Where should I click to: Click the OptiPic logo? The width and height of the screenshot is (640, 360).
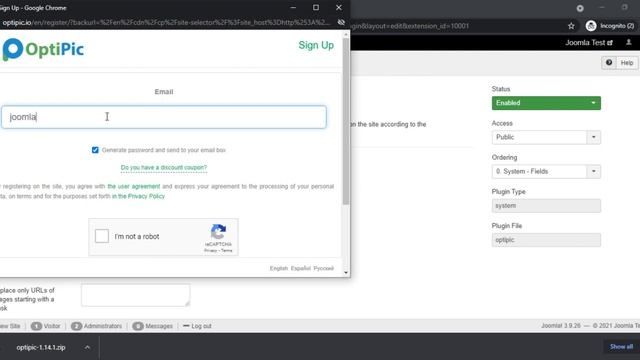click(43, 49)
